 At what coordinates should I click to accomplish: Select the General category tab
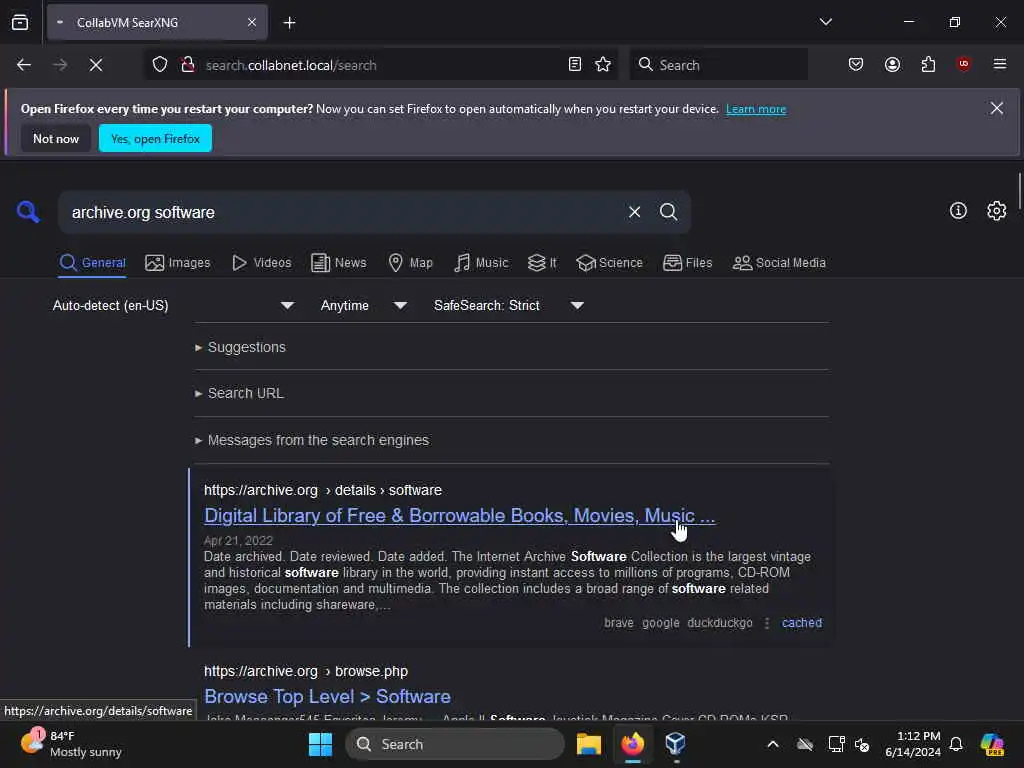pos(92,263)
